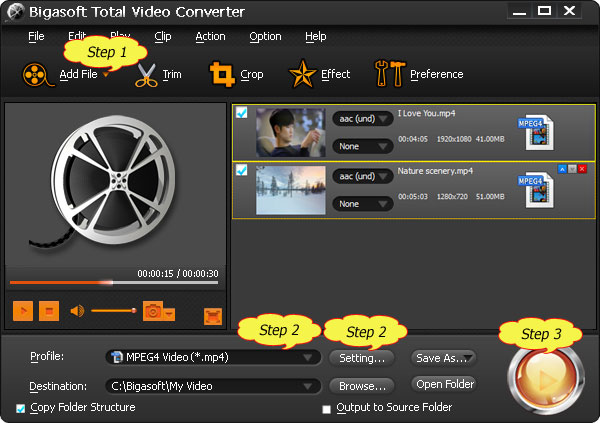
Task: Open the File menu
Action: [36, 36]
